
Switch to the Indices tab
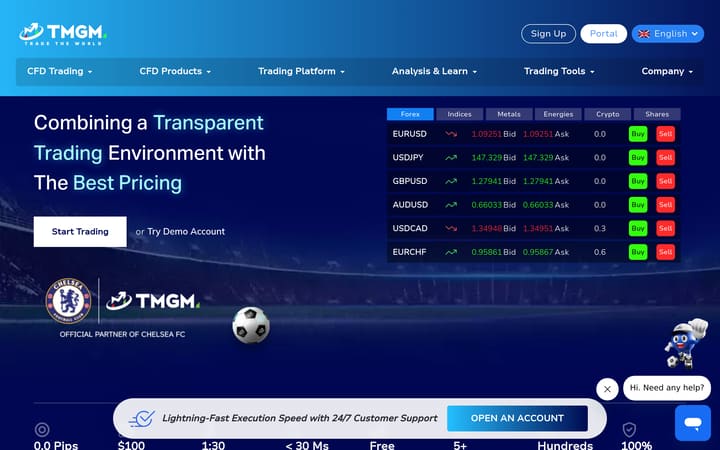tap(460, 114)
